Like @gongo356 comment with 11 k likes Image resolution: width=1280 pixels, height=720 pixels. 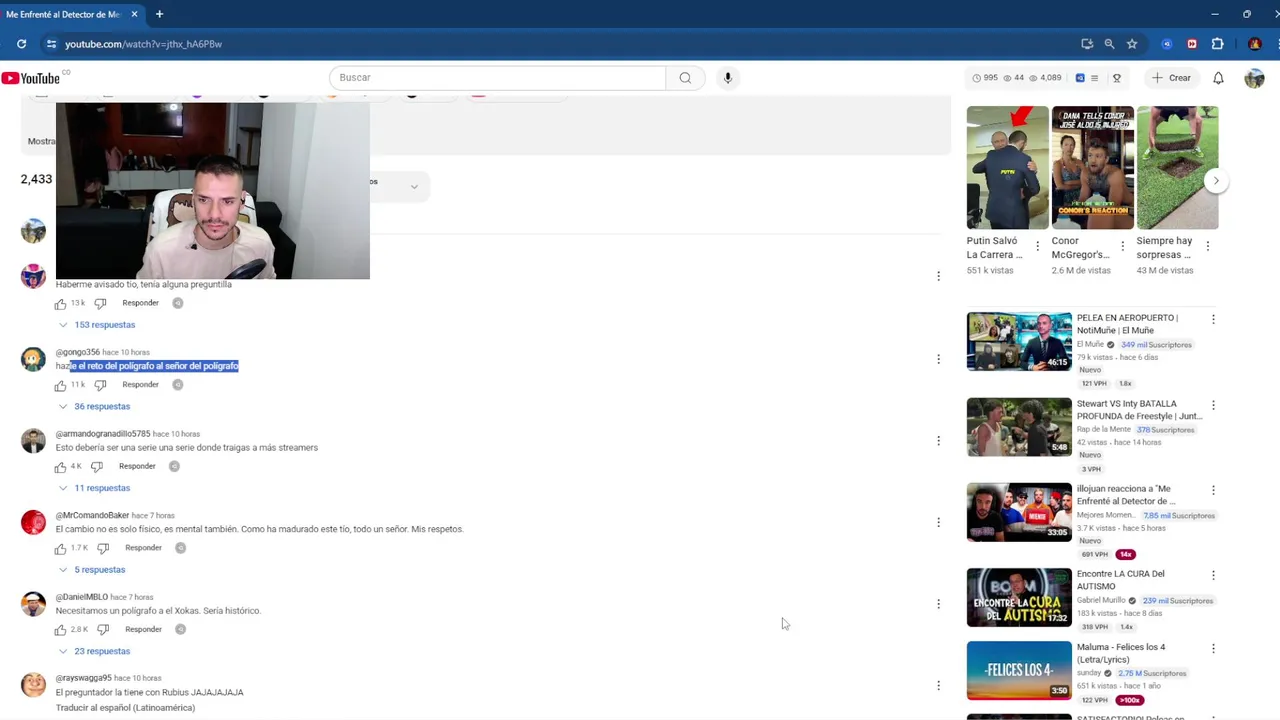61,385
